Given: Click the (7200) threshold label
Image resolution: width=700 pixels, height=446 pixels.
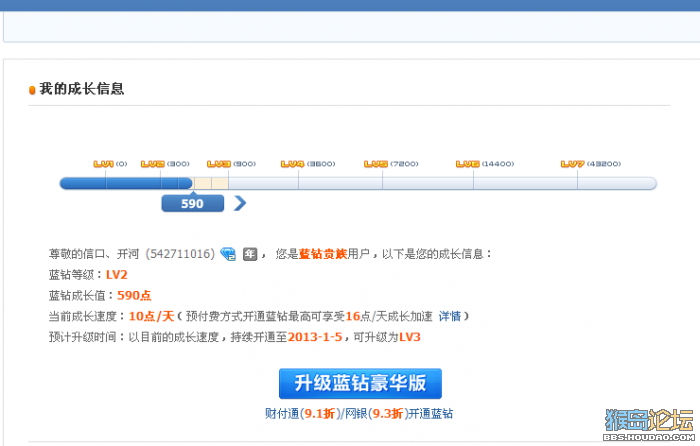Looking at the screenshot, I should pyautogui.click(x=404, y=164).
